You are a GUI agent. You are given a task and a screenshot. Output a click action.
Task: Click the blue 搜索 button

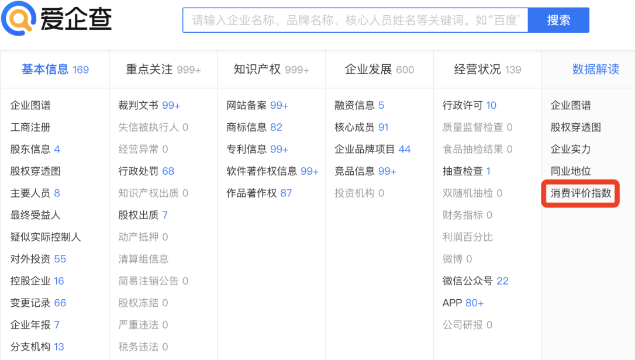click(558, 20)
